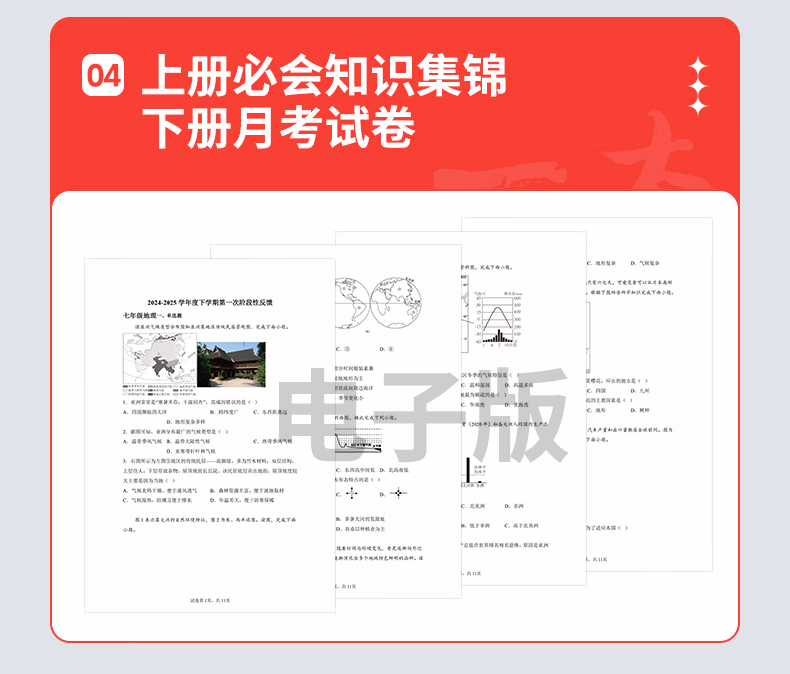The image size is (790, 674).
Task: Click the white "04" number badge
Action: (x=103, y=76)
